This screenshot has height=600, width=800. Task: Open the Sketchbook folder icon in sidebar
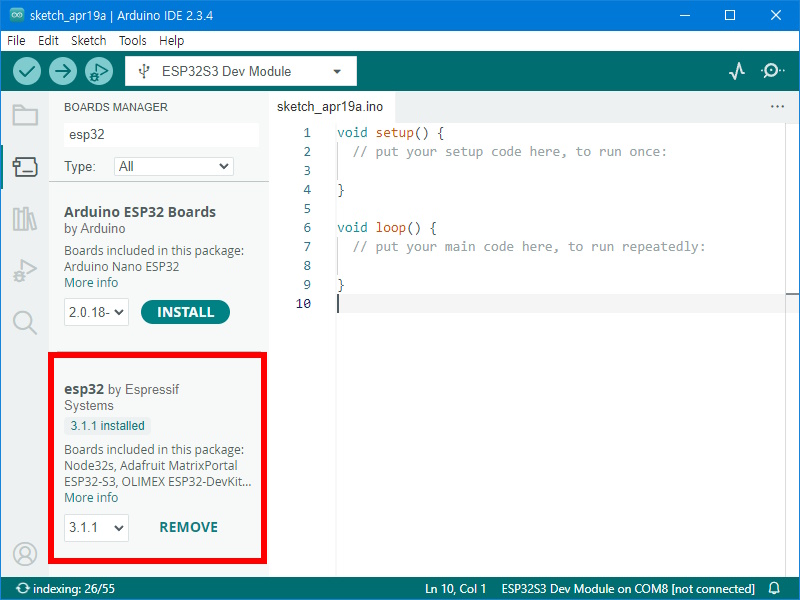25,115
